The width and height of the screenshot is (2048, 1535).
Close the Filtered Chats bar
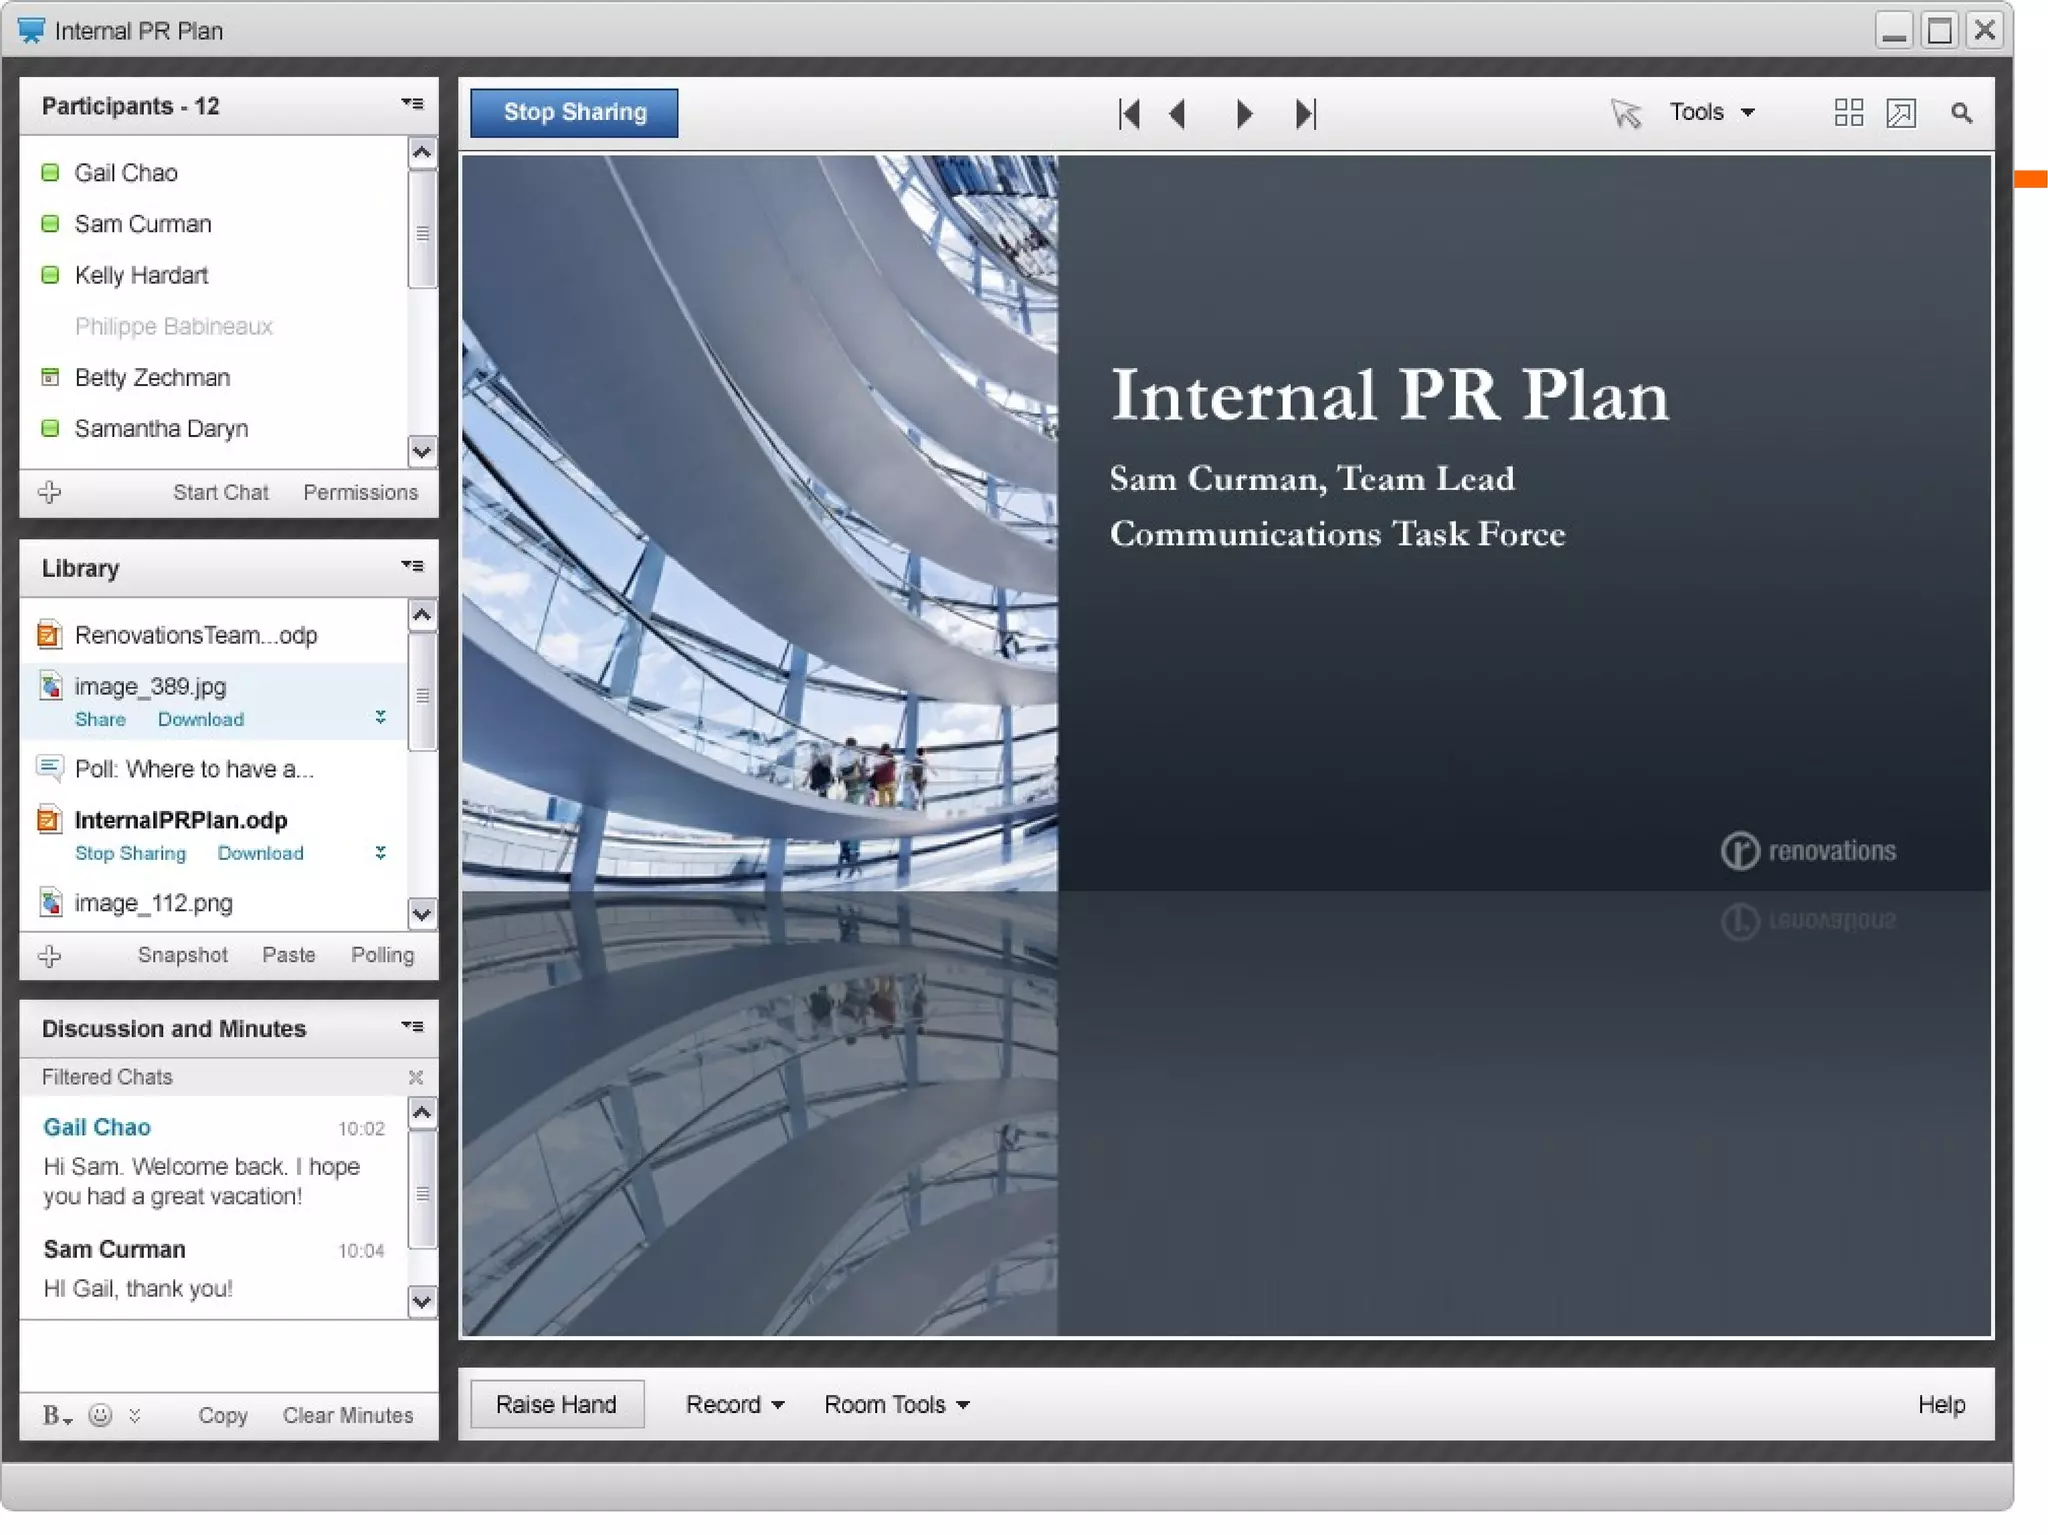point(415,1077)
